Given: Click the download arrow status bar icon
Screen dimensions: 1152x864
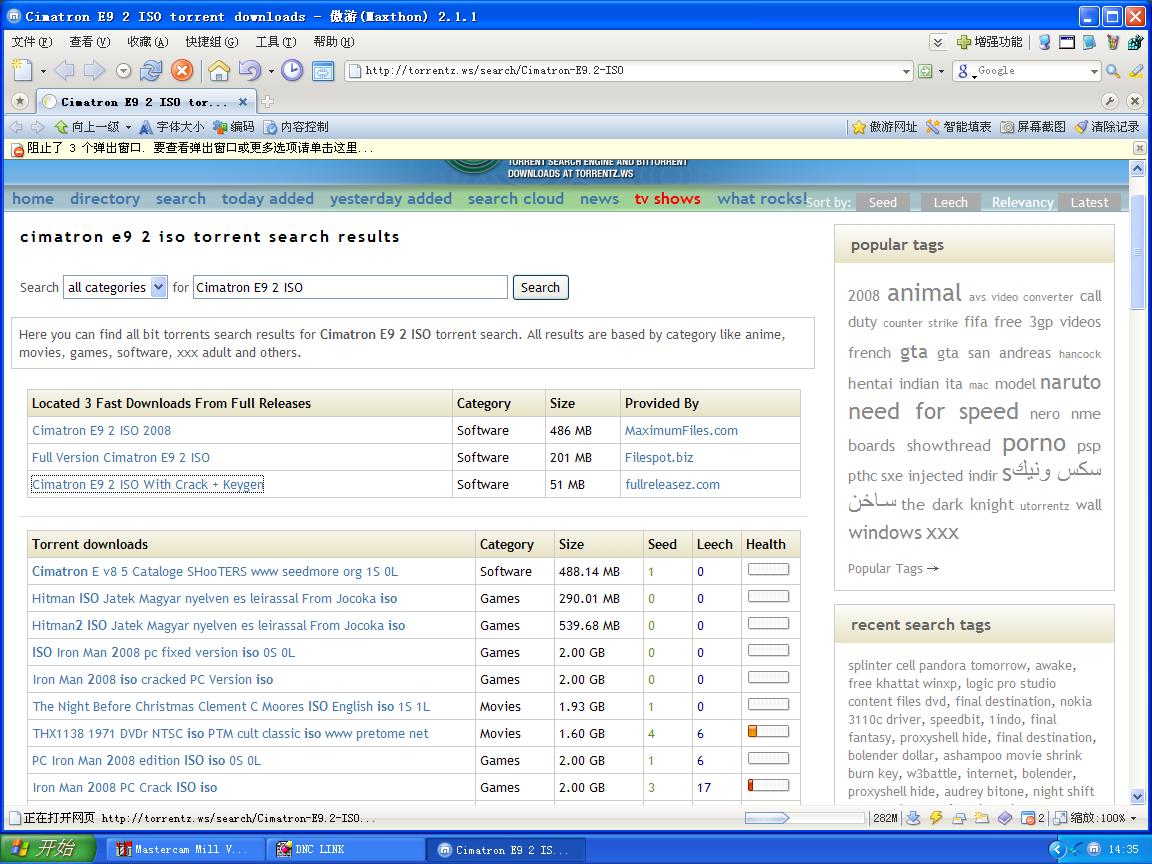Looking at the screenshot, I should click(913, 818).
